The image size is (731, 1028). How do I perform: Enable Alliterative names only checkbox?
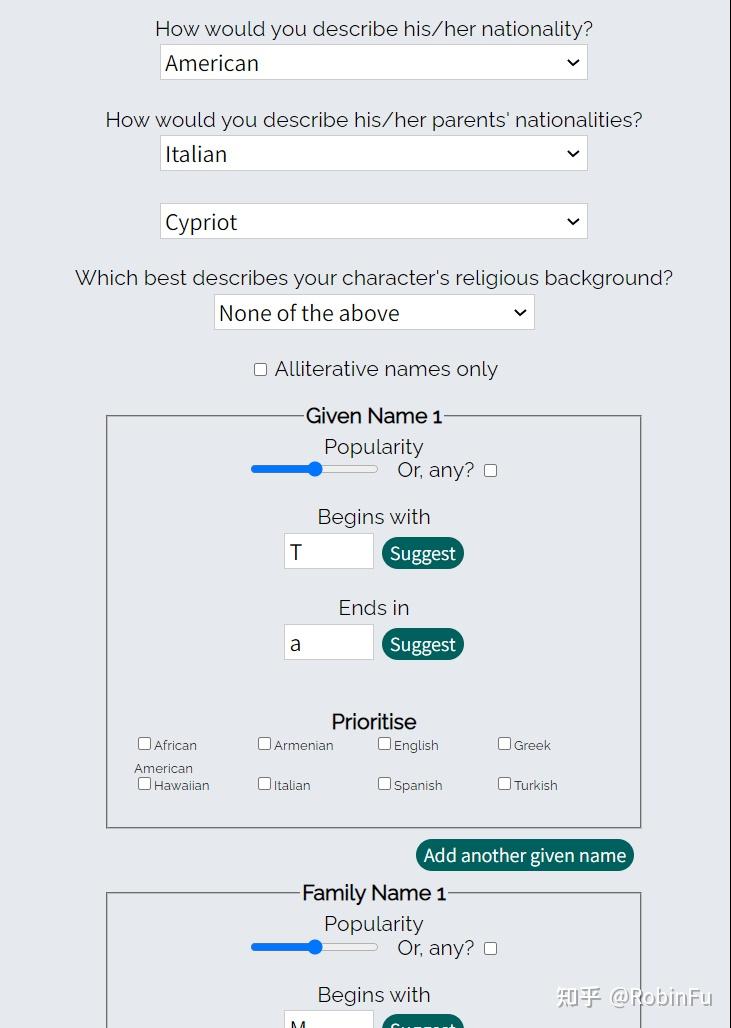coord(260,370)
